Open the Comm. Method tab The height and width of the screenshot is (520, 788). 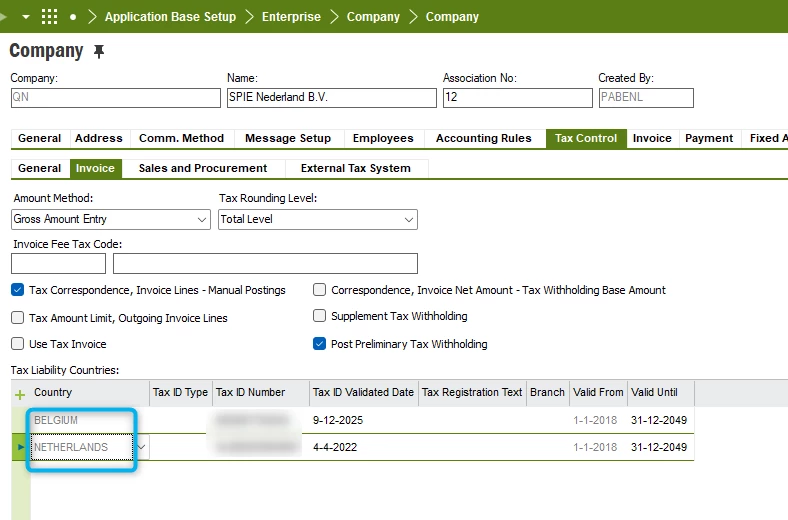[x=181, y=138]
